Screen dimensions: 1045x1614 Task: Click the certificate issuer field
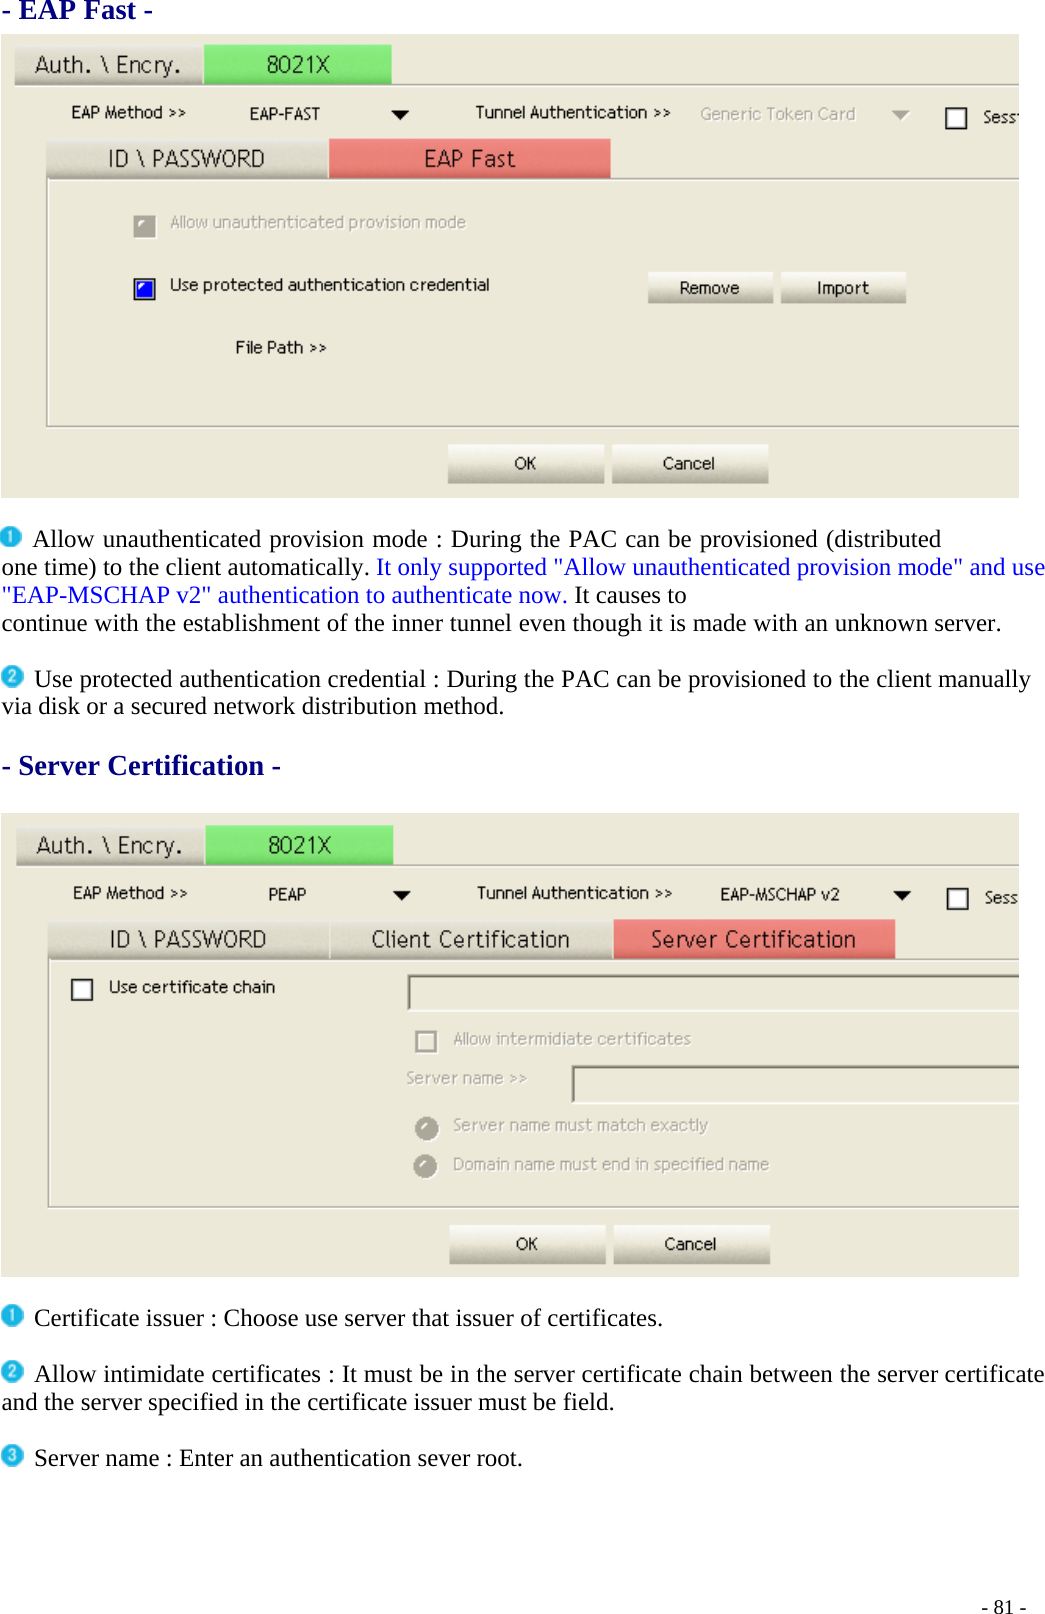coord(713,992)
